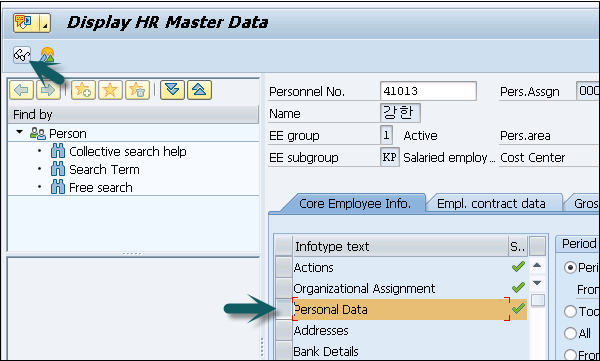Click the Active status text
Screen dimensions: 600x361
click(420, 136)
